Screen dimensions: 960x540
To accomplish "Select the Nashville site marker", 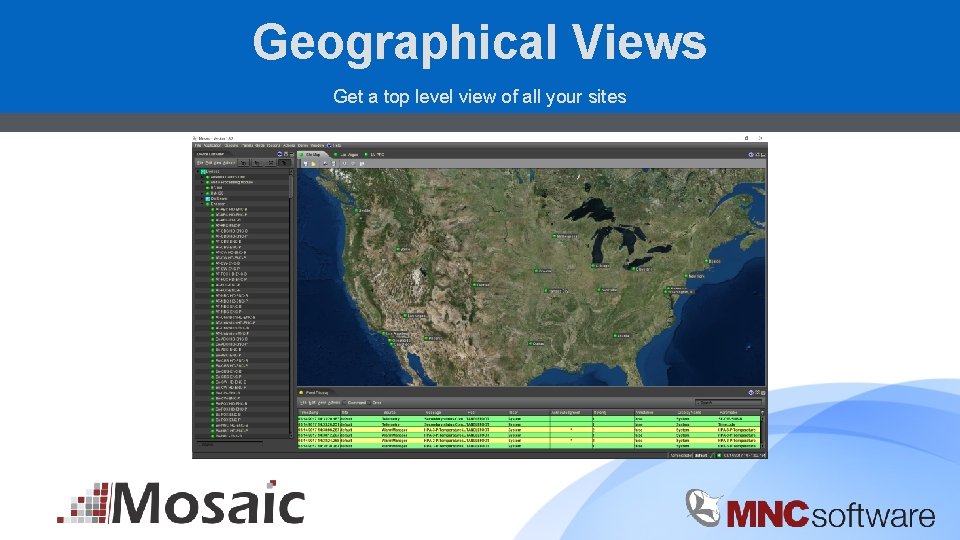I will click(x=599, y=290).
